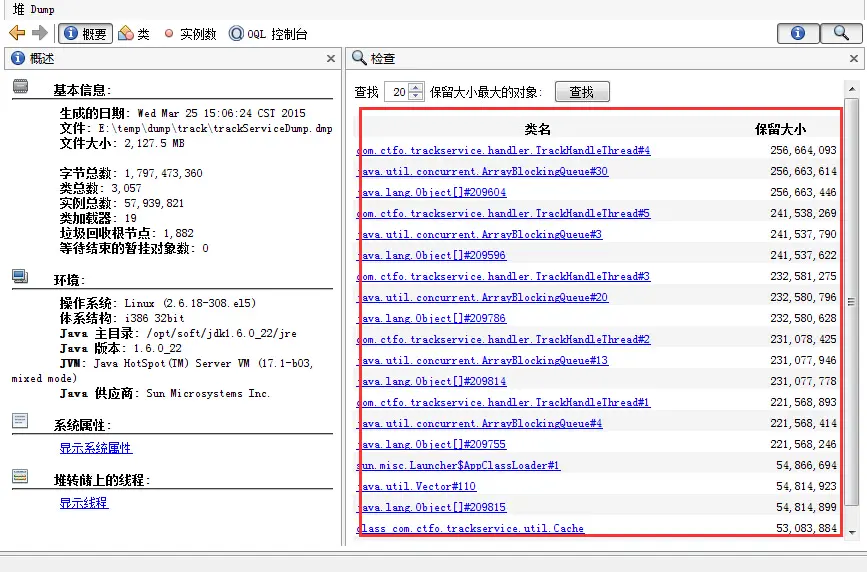The height and width of the screenshot is (572, 867).
Task: Click the 操作系统 Linux version text
Action: [x=190, y=303]
